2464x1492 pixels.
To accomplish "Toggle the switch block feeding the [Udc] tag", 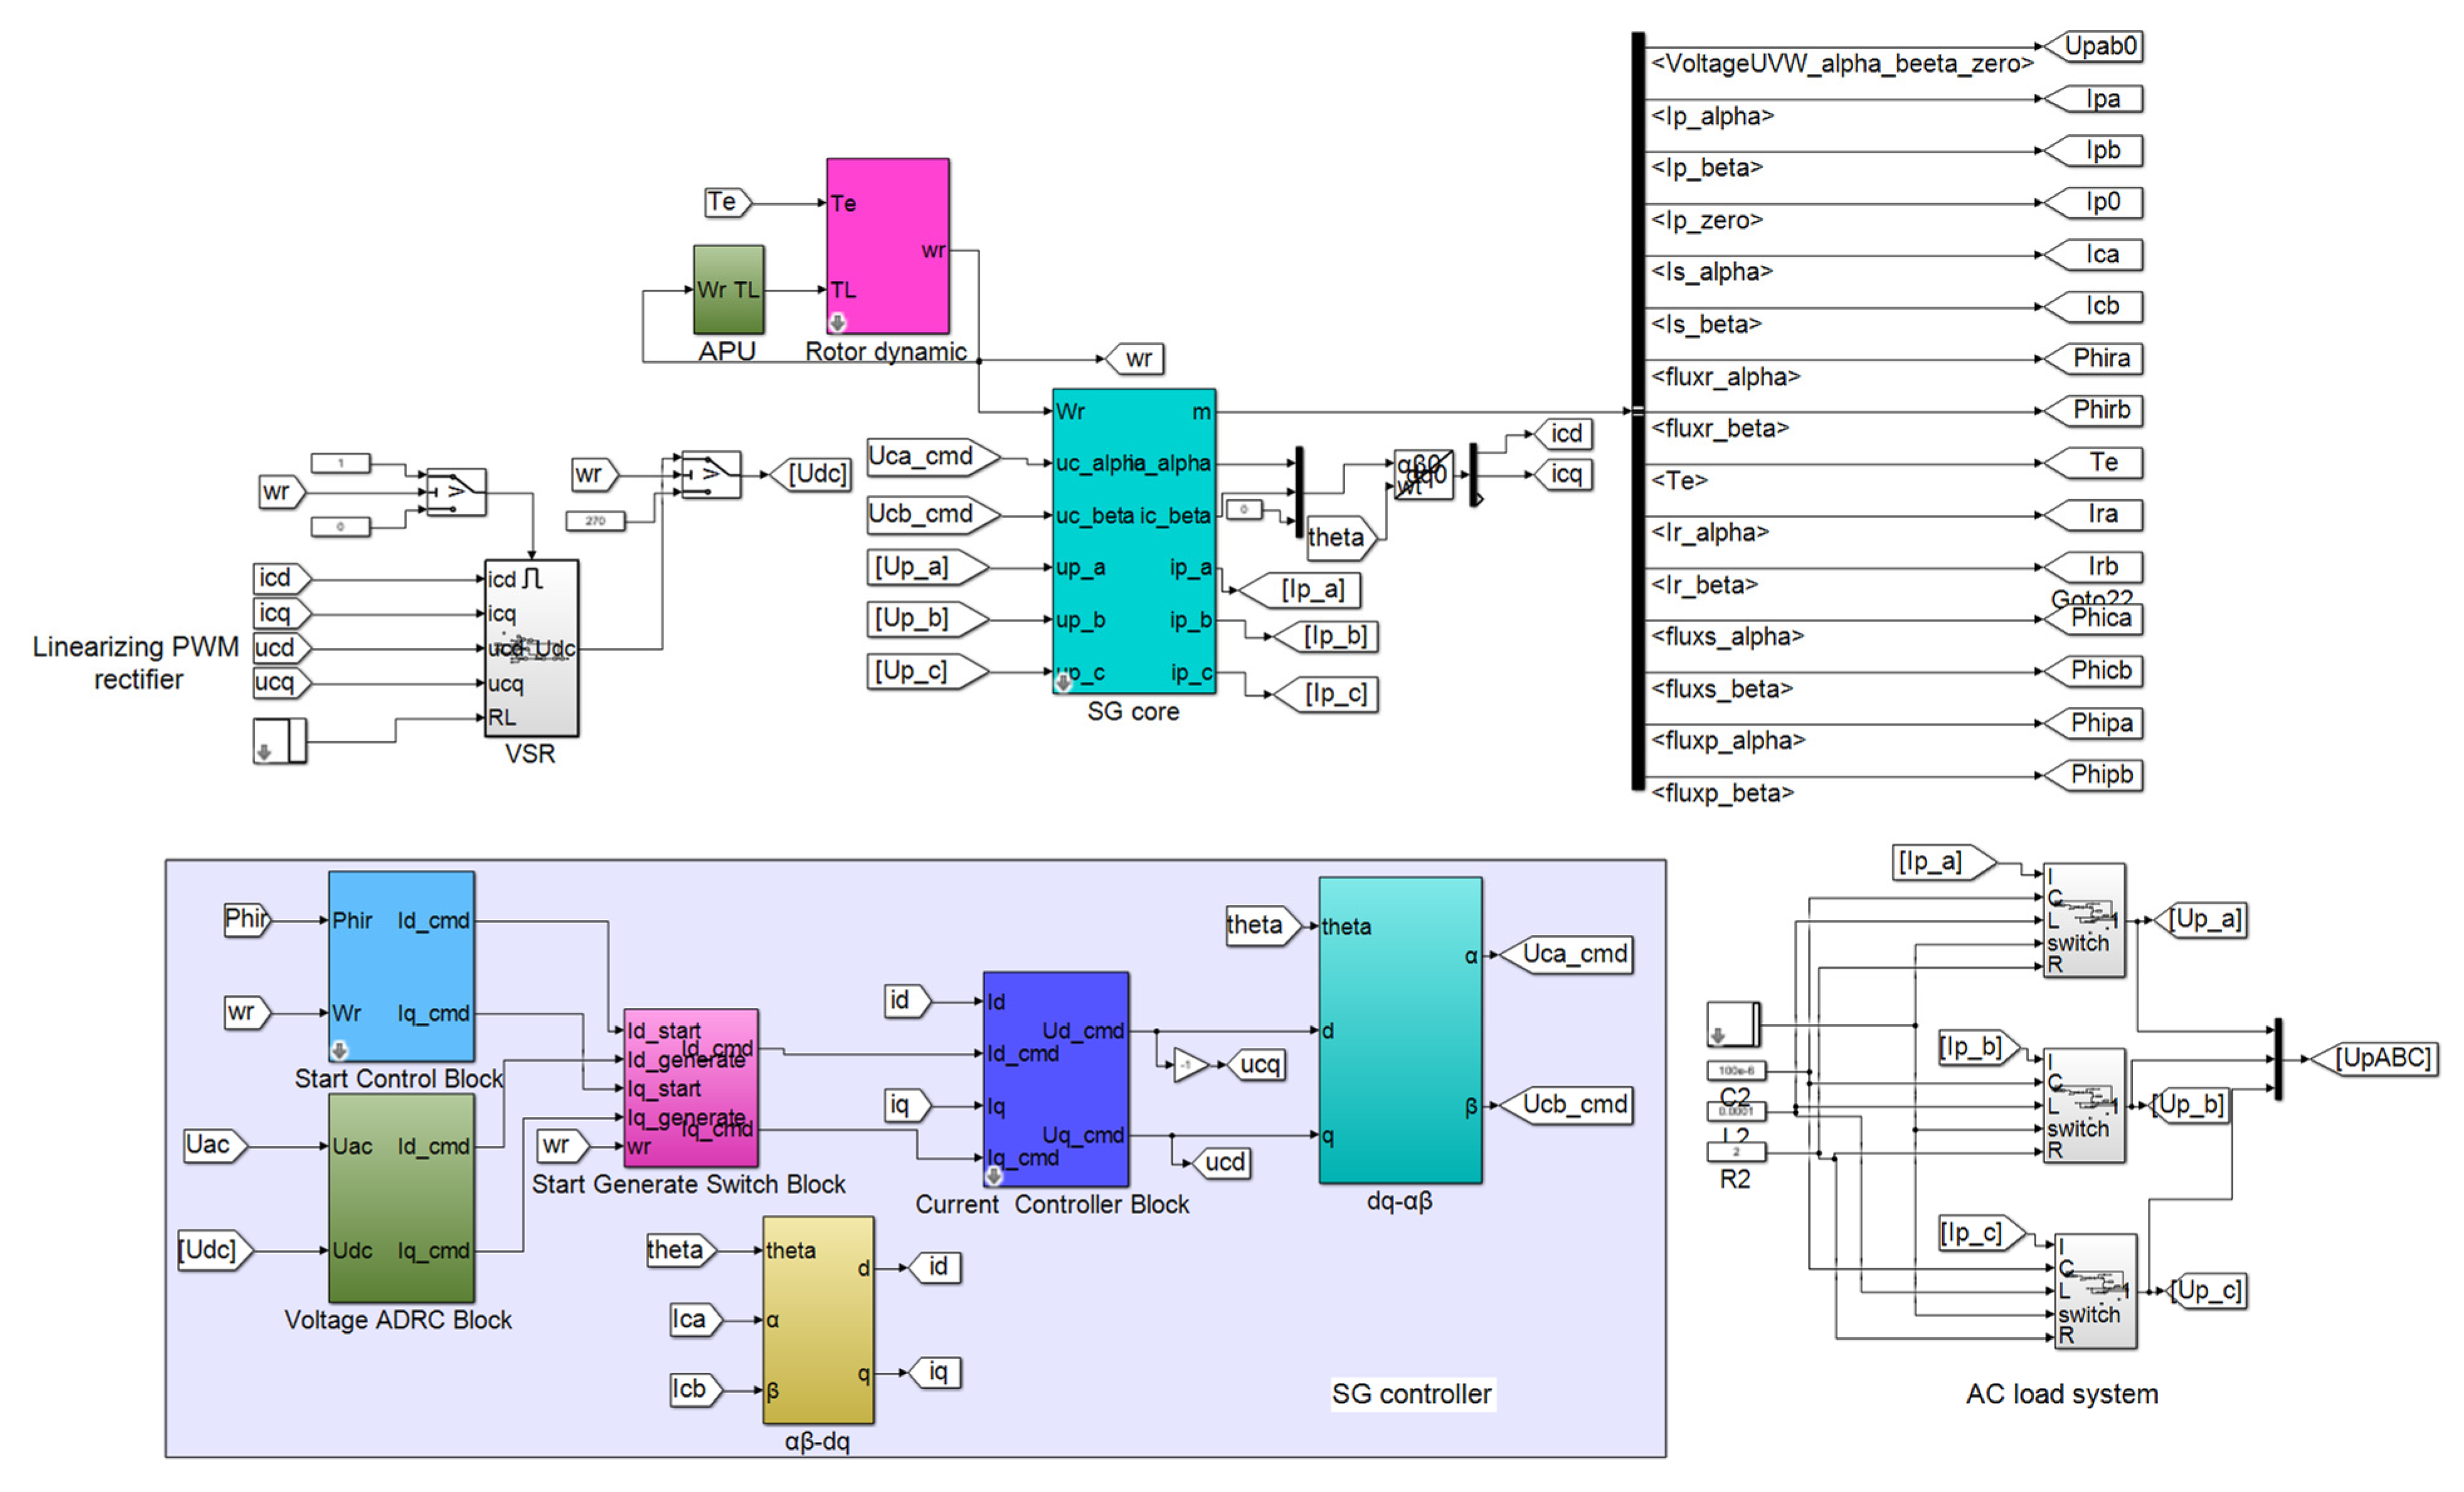I will point(711,474).
